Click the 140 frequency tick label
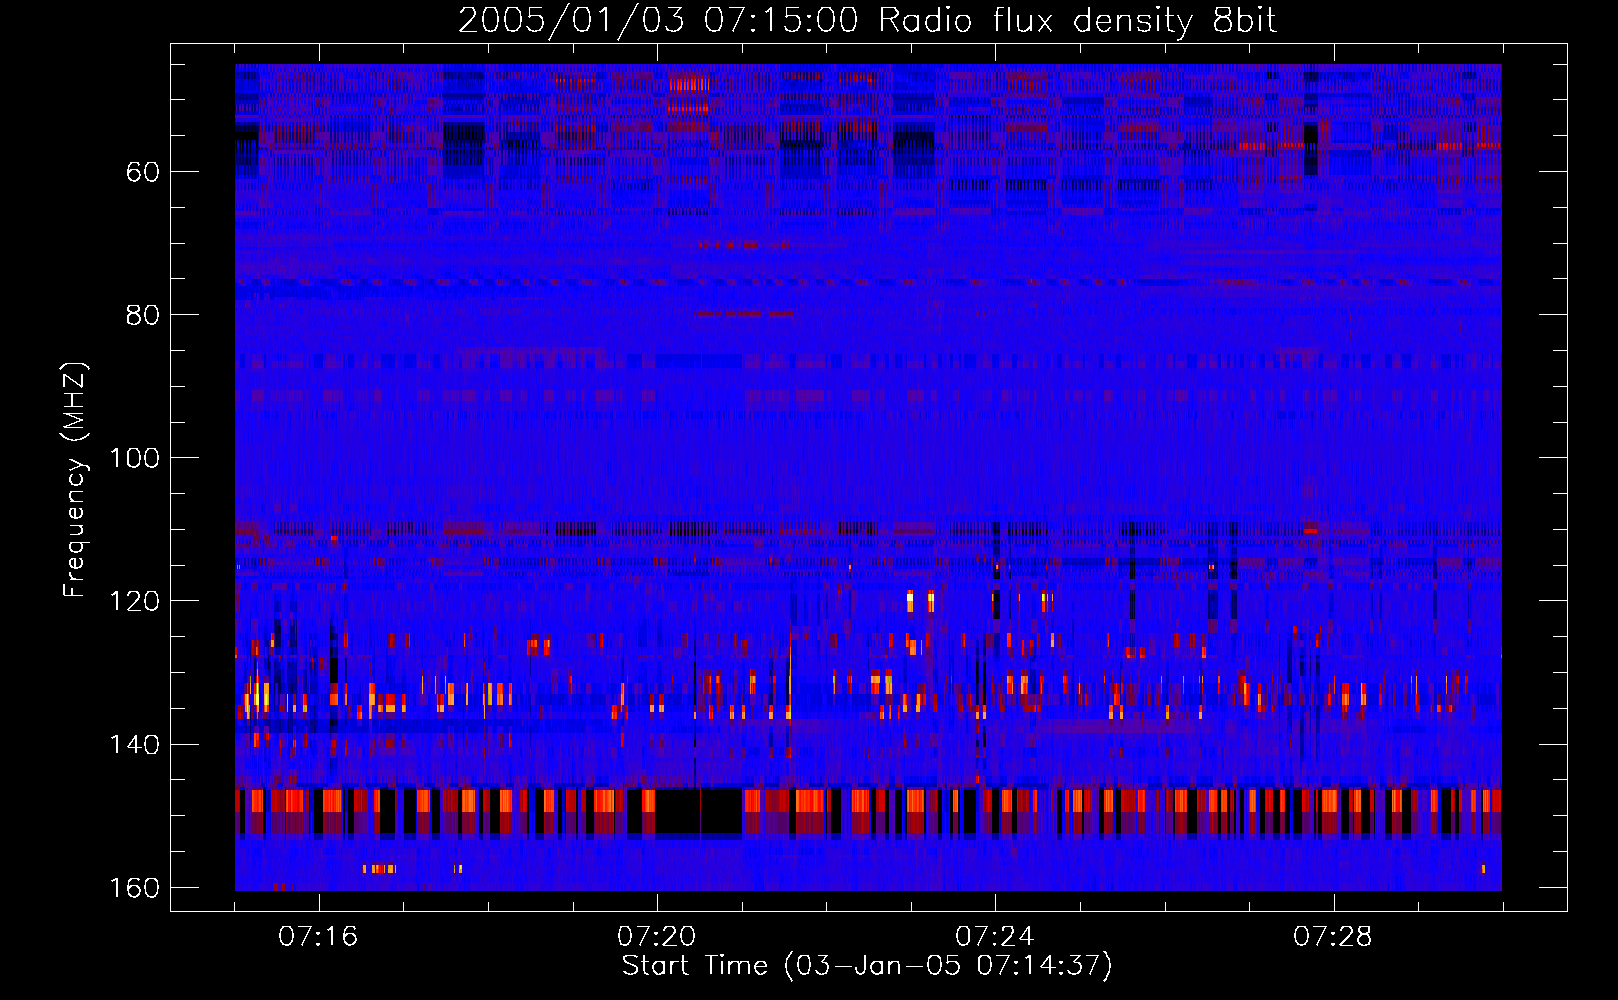Screen dimensions: 1618x1000 coord(134,745)
